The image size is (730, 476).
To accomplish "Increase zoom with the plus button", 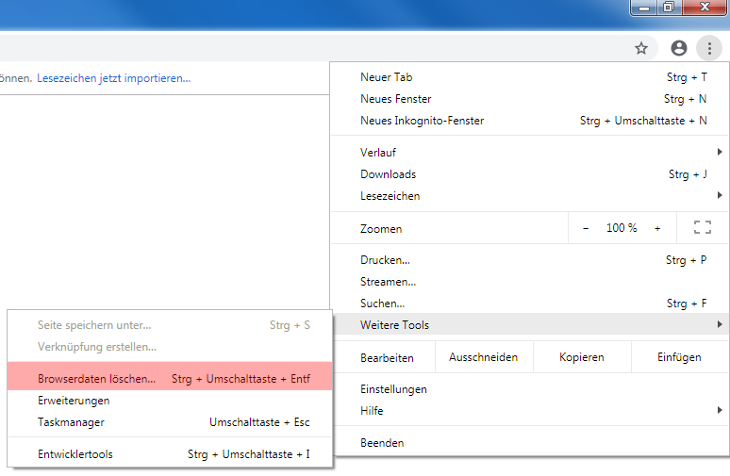I will [657, 228].
